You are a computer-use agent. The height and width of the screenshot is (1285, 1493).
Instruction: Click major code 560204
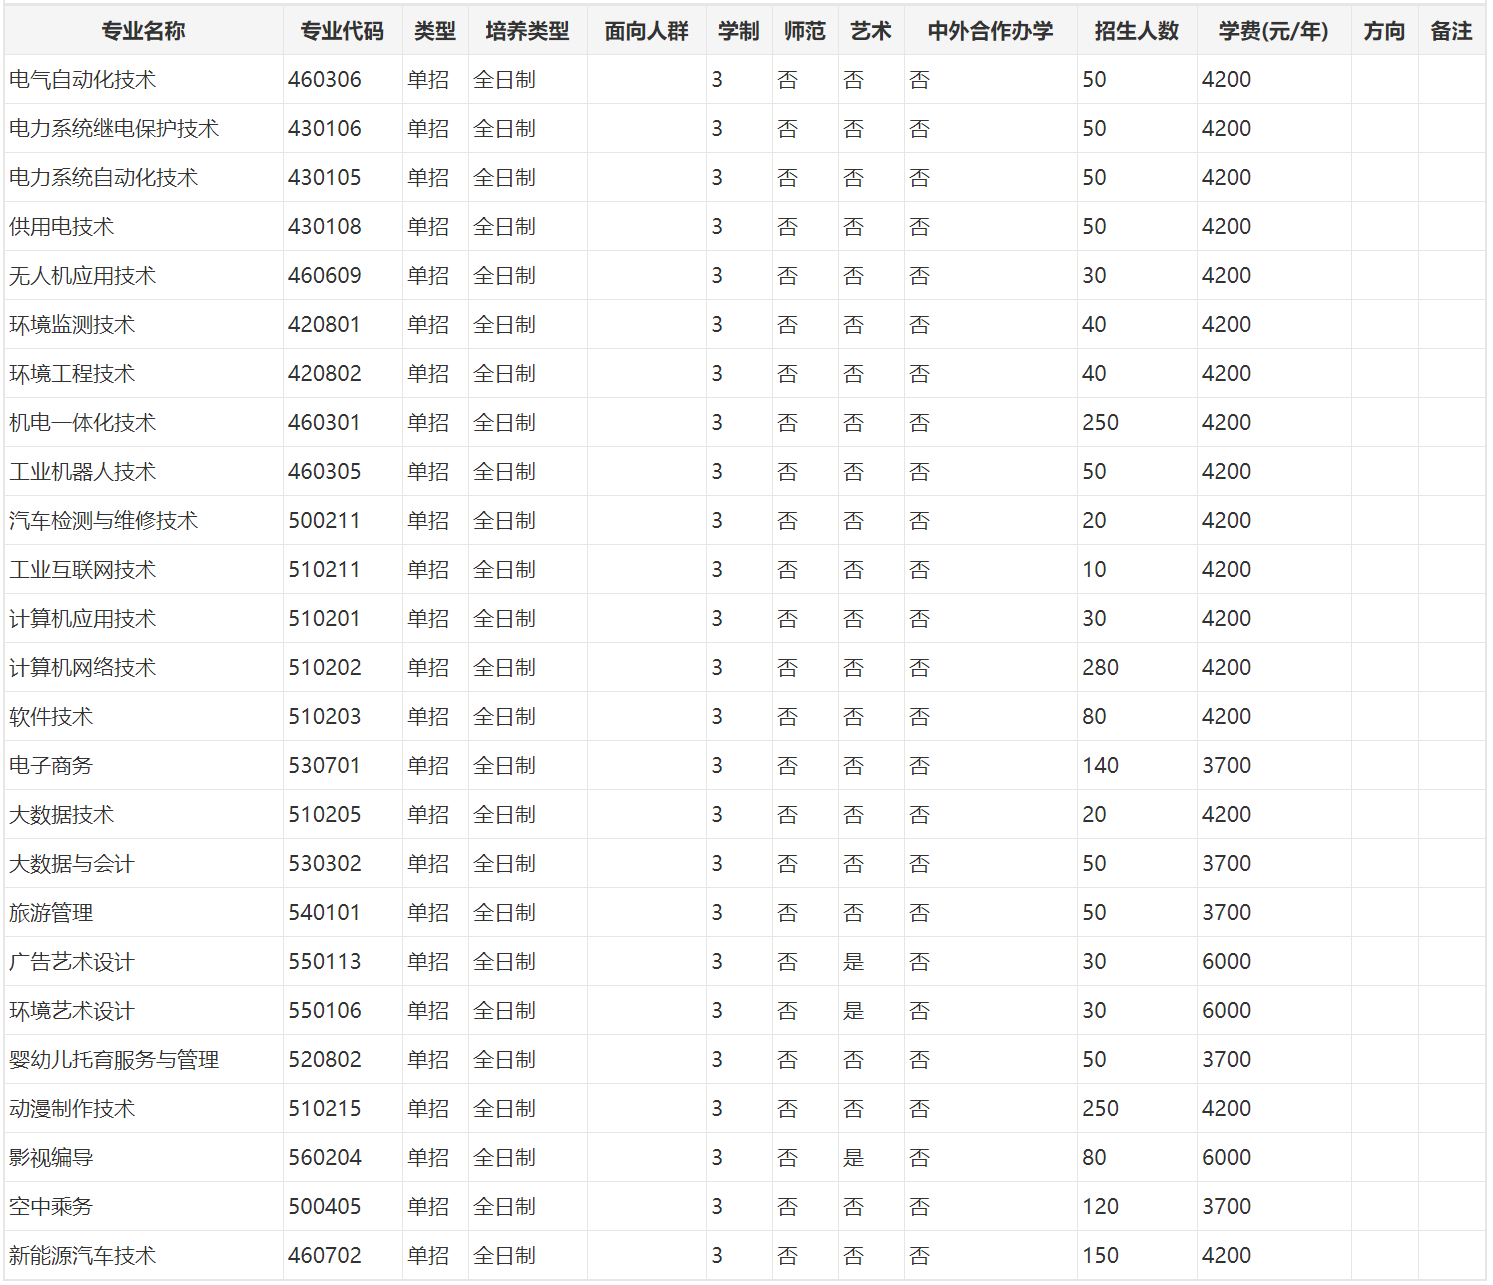[325, 1157]
